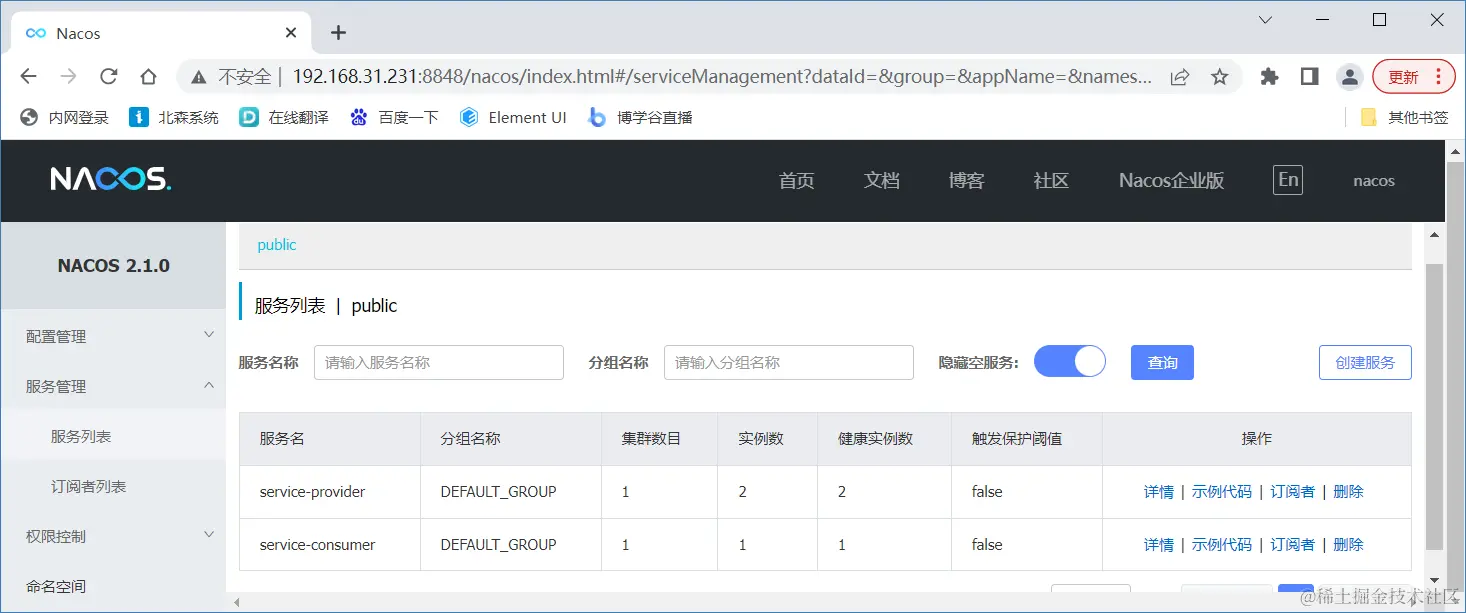Click the 服务名称 input field
Viewport: 1466px width, 613px height.
439,362
